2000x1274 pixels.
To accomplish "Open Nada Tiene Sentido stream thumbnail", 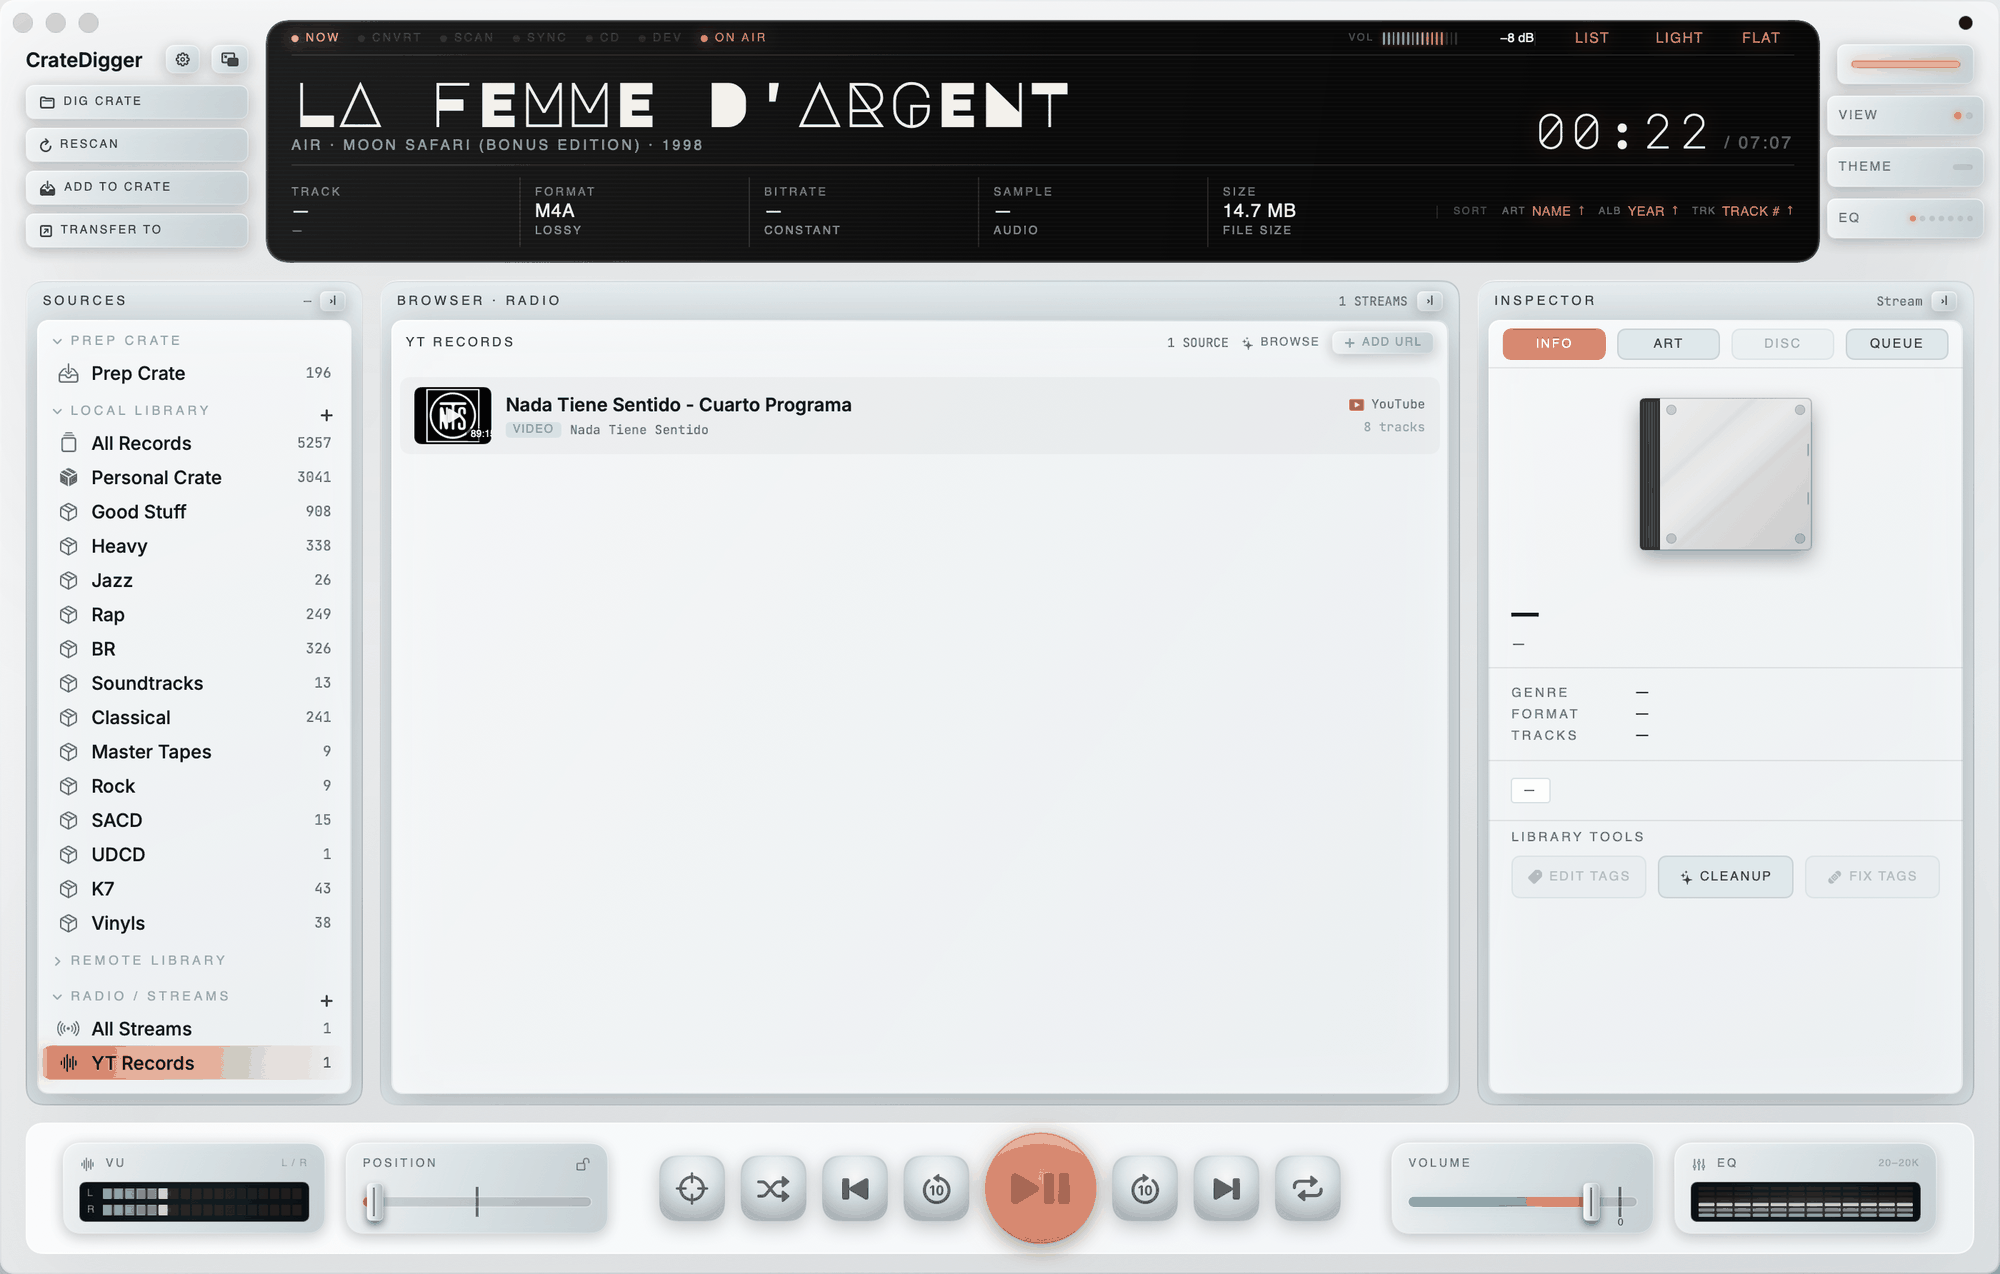I will 452,415.
